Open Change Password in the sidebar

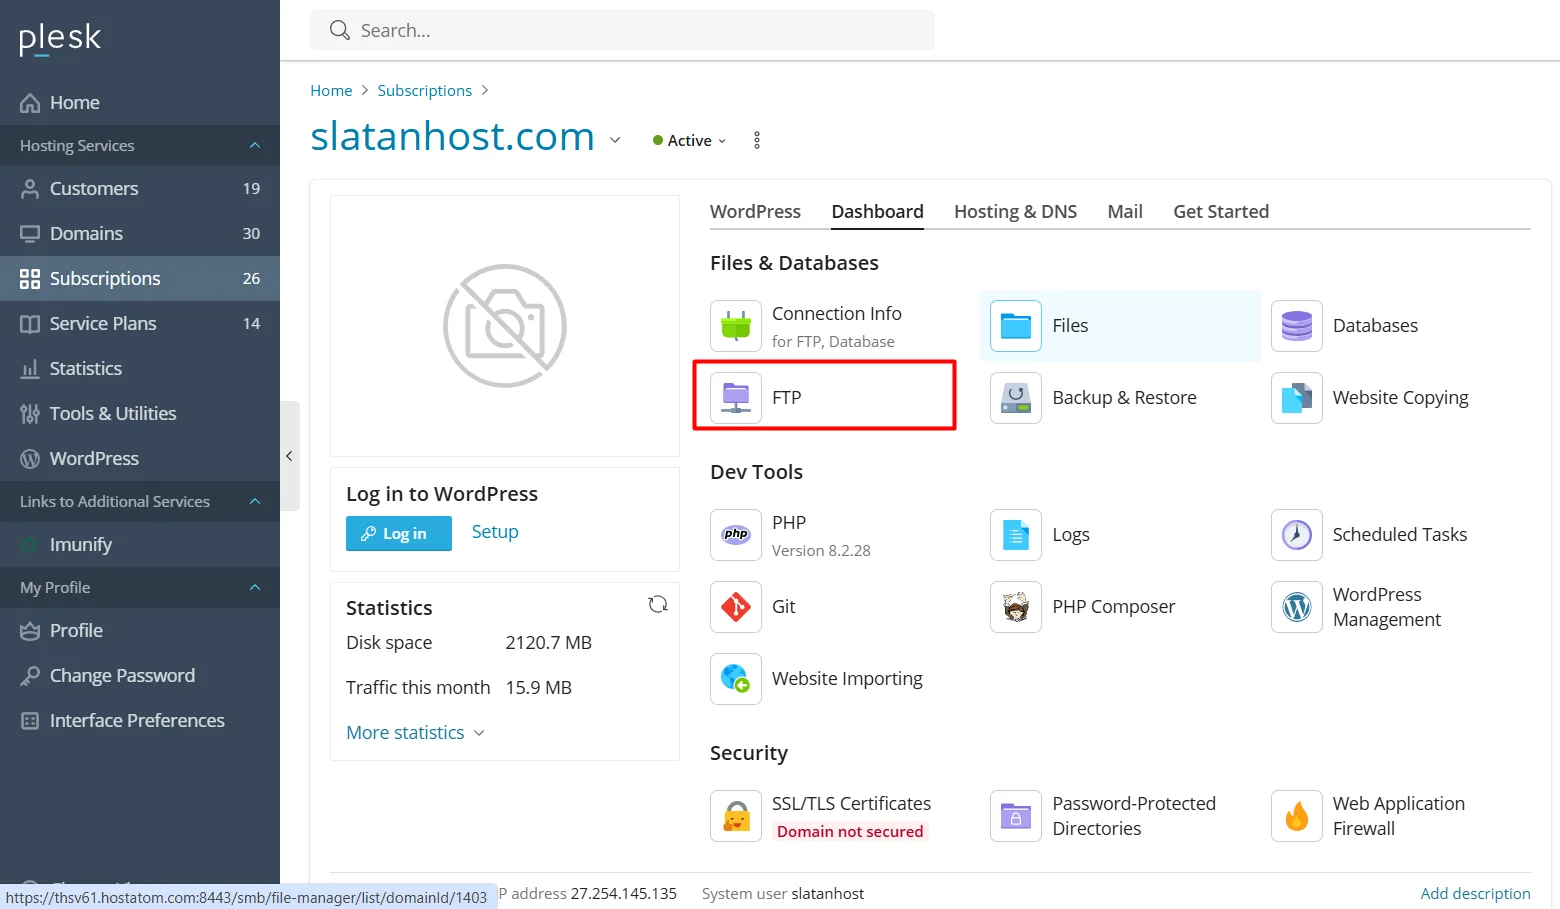coord(140,676)
